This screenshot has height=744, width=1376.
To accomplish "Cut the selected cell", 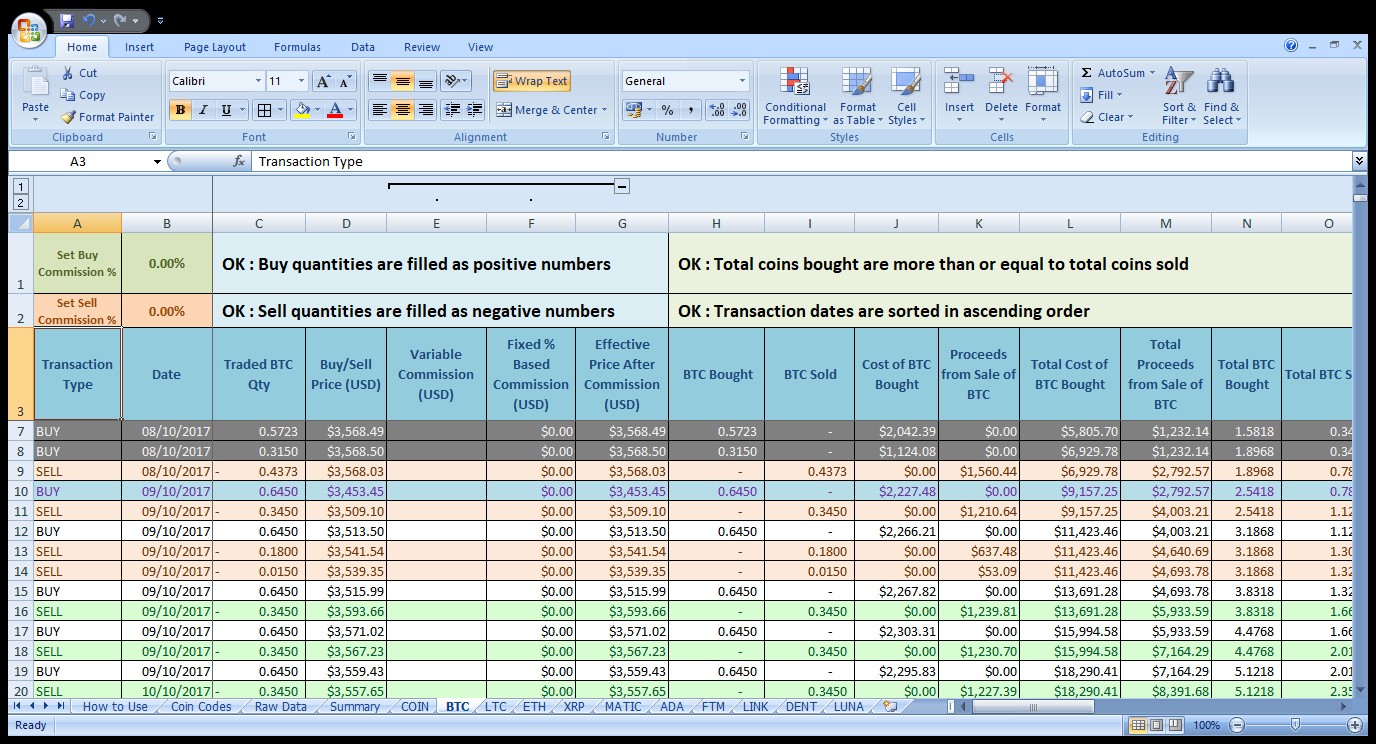I will point(78,73).
